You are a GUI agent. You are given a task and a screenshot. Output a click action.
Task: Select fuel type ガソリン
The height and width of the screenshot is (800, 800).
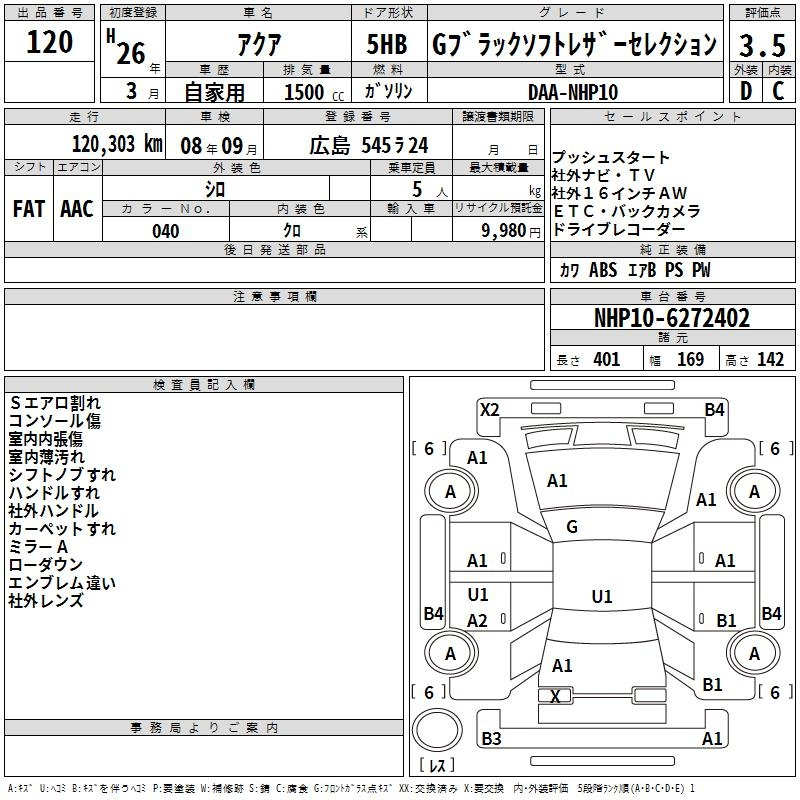pyautogui.click(x=388, y=91)
